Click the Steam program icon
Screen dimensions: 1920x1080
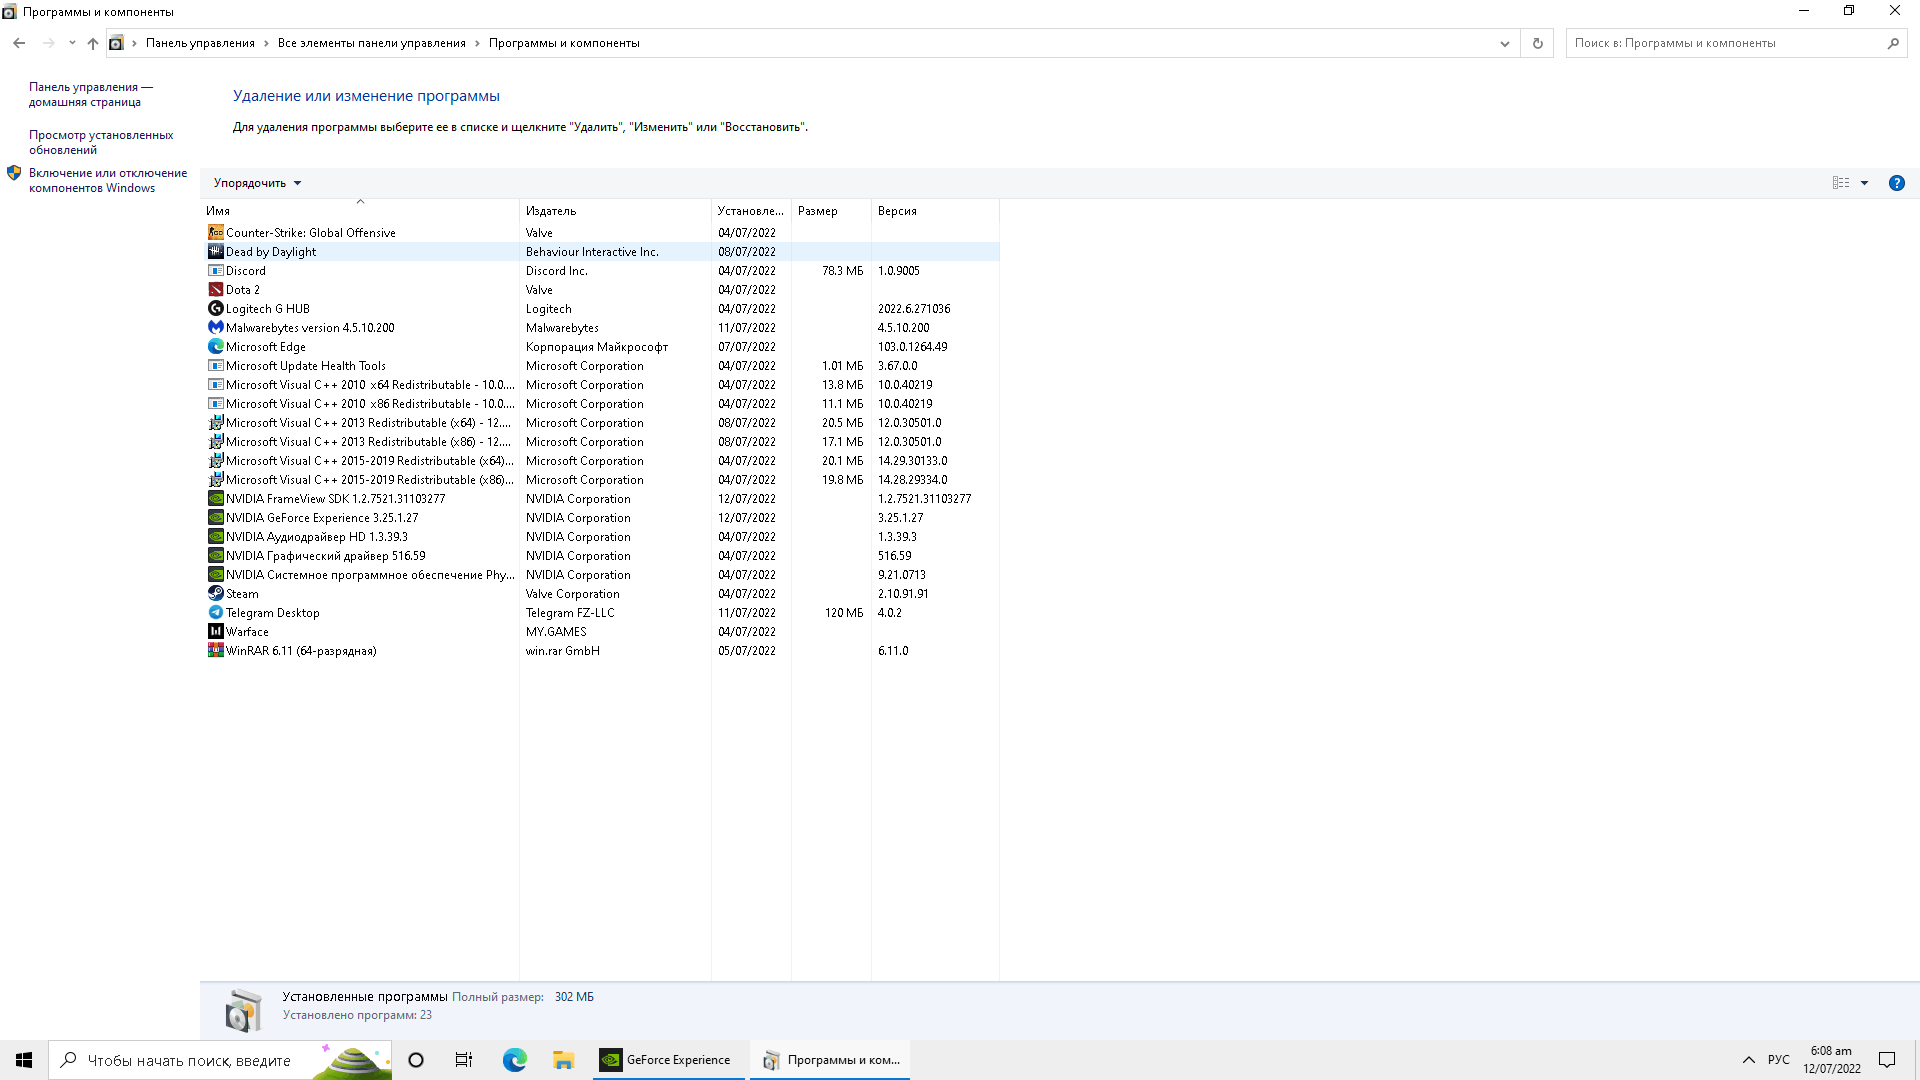coord(215,593)
